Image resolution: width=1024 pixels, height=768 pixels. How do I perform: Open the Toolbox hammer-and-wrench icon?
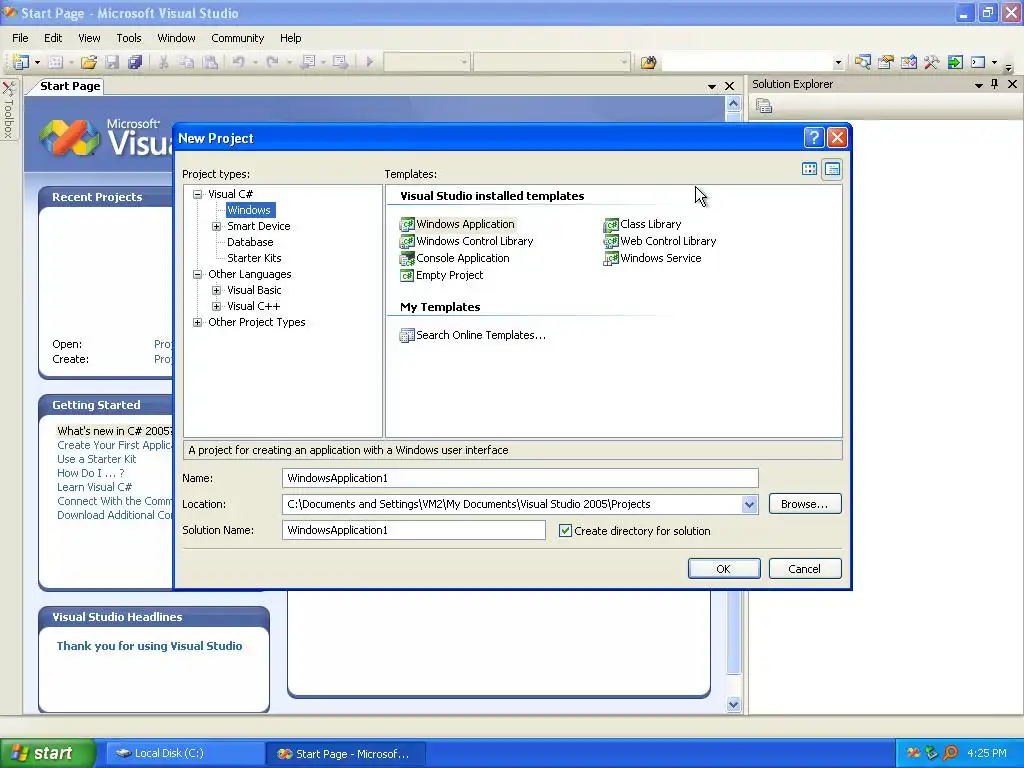pyautogui.click(x=931, y=62)
